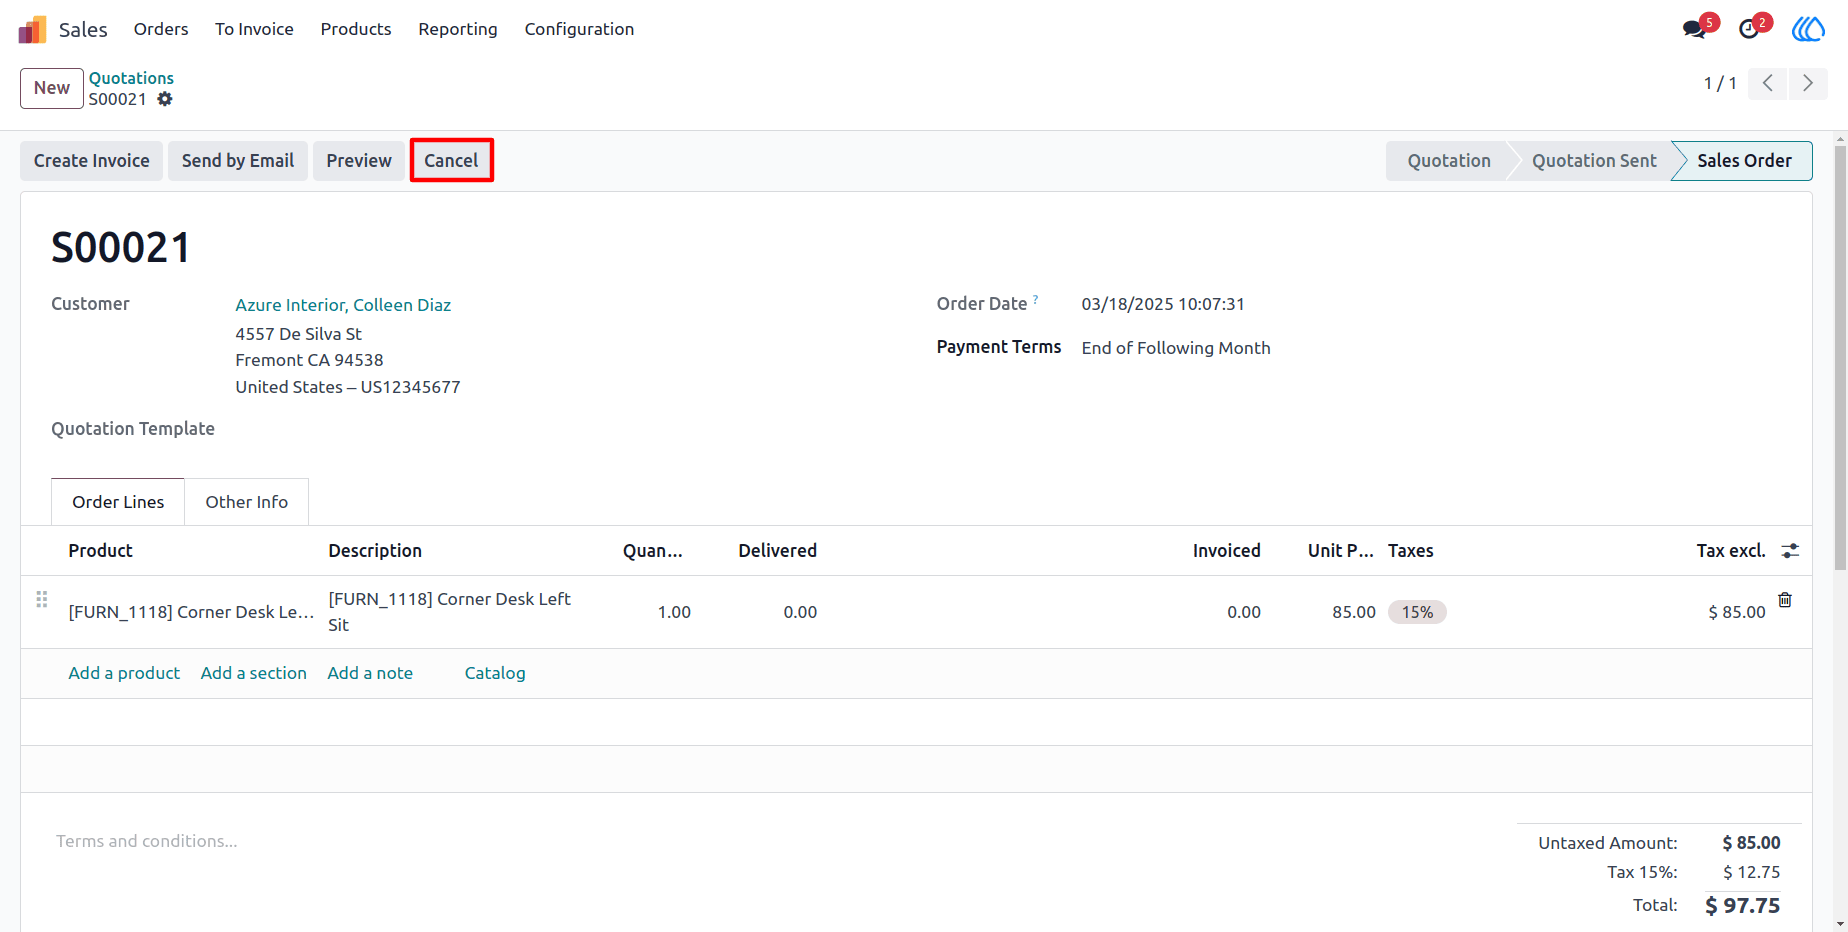Click Add a product

click(x=124, y=673)
